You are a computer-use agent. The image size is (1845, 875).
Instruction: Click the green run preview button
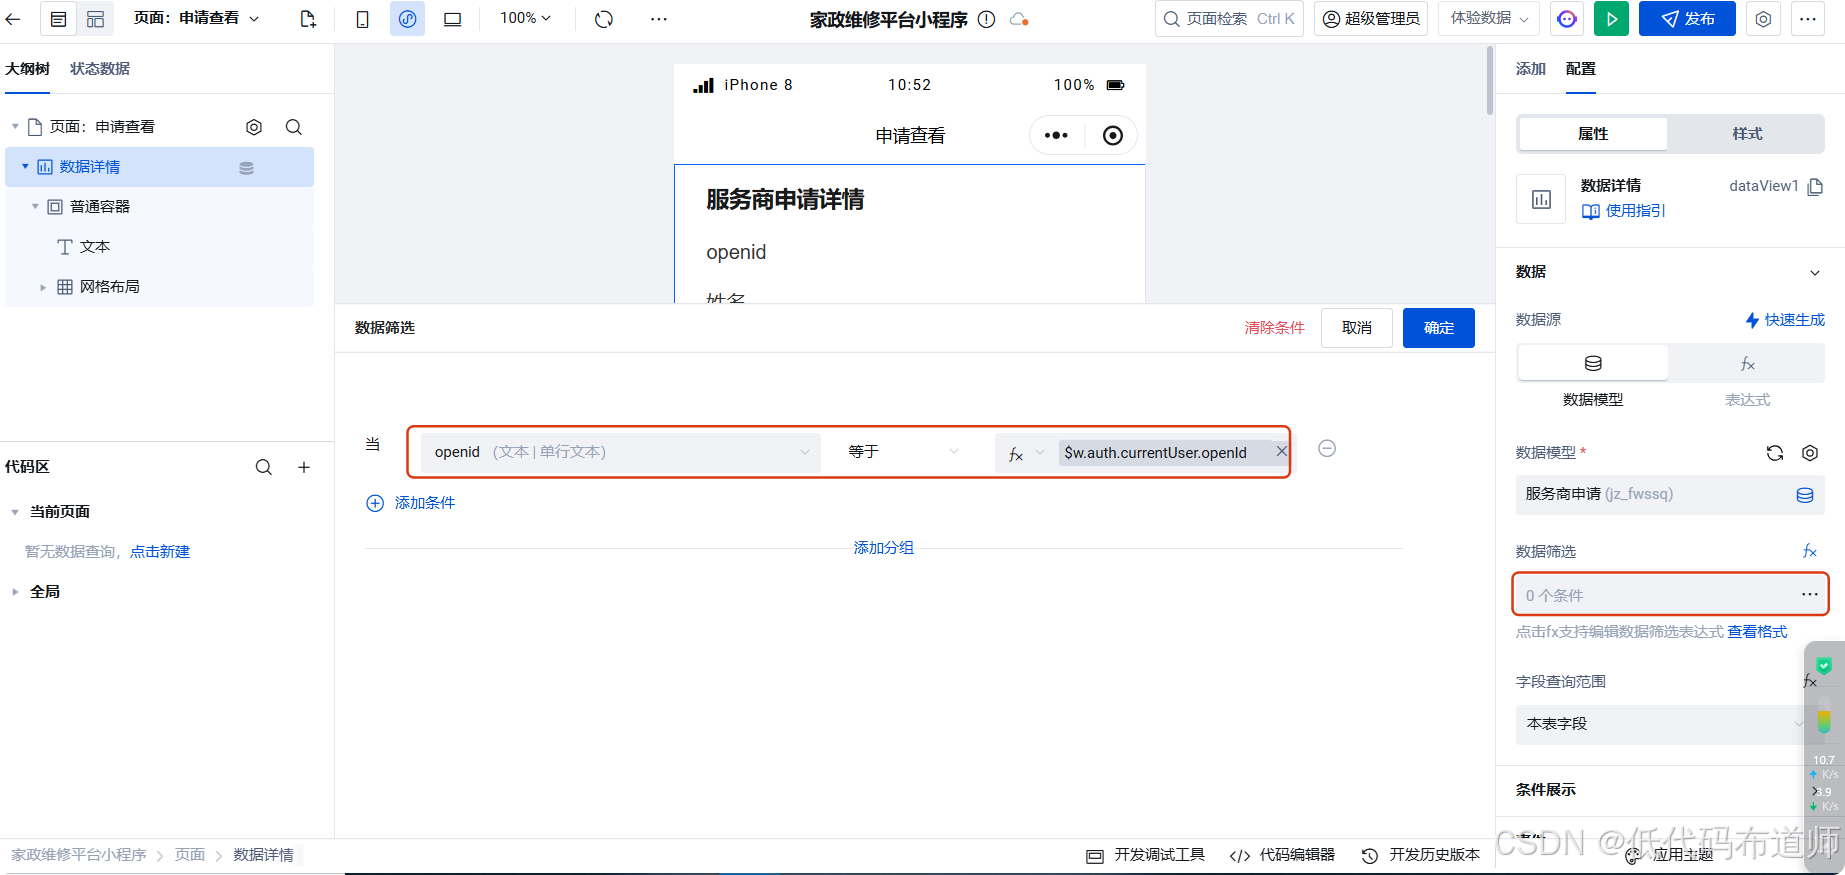coord(1611,19)
